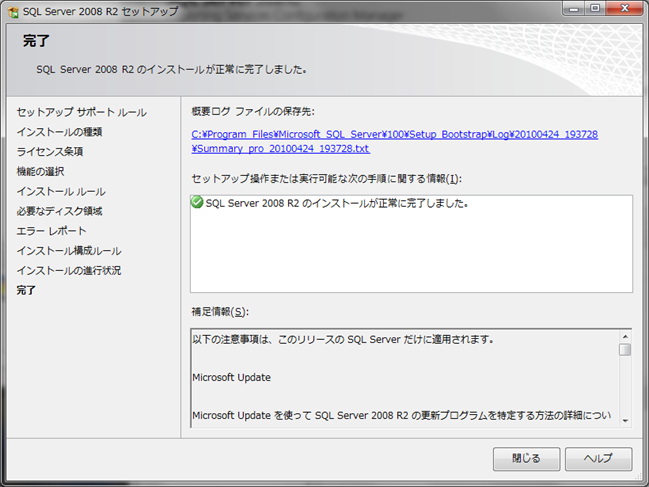Open the summary log file path link
This screenshot has height=487, width=649.
pyautogui.click(x=394, y=142)
